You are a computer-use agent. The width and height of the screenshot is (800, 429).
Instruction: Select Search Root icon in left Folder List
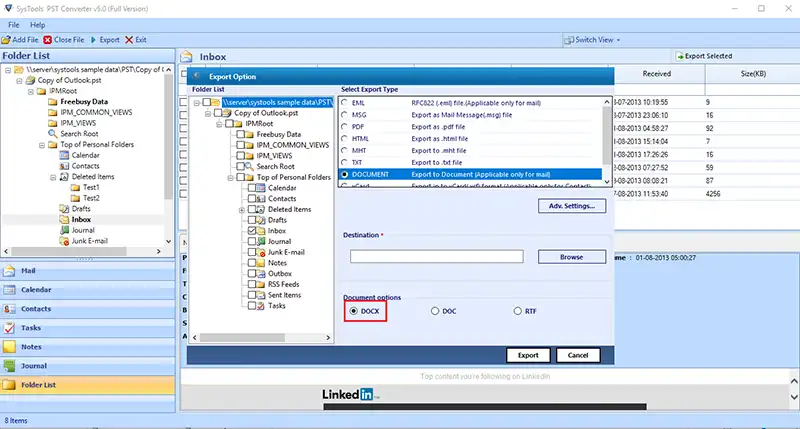pyautogui.click(x=53, y=134)
